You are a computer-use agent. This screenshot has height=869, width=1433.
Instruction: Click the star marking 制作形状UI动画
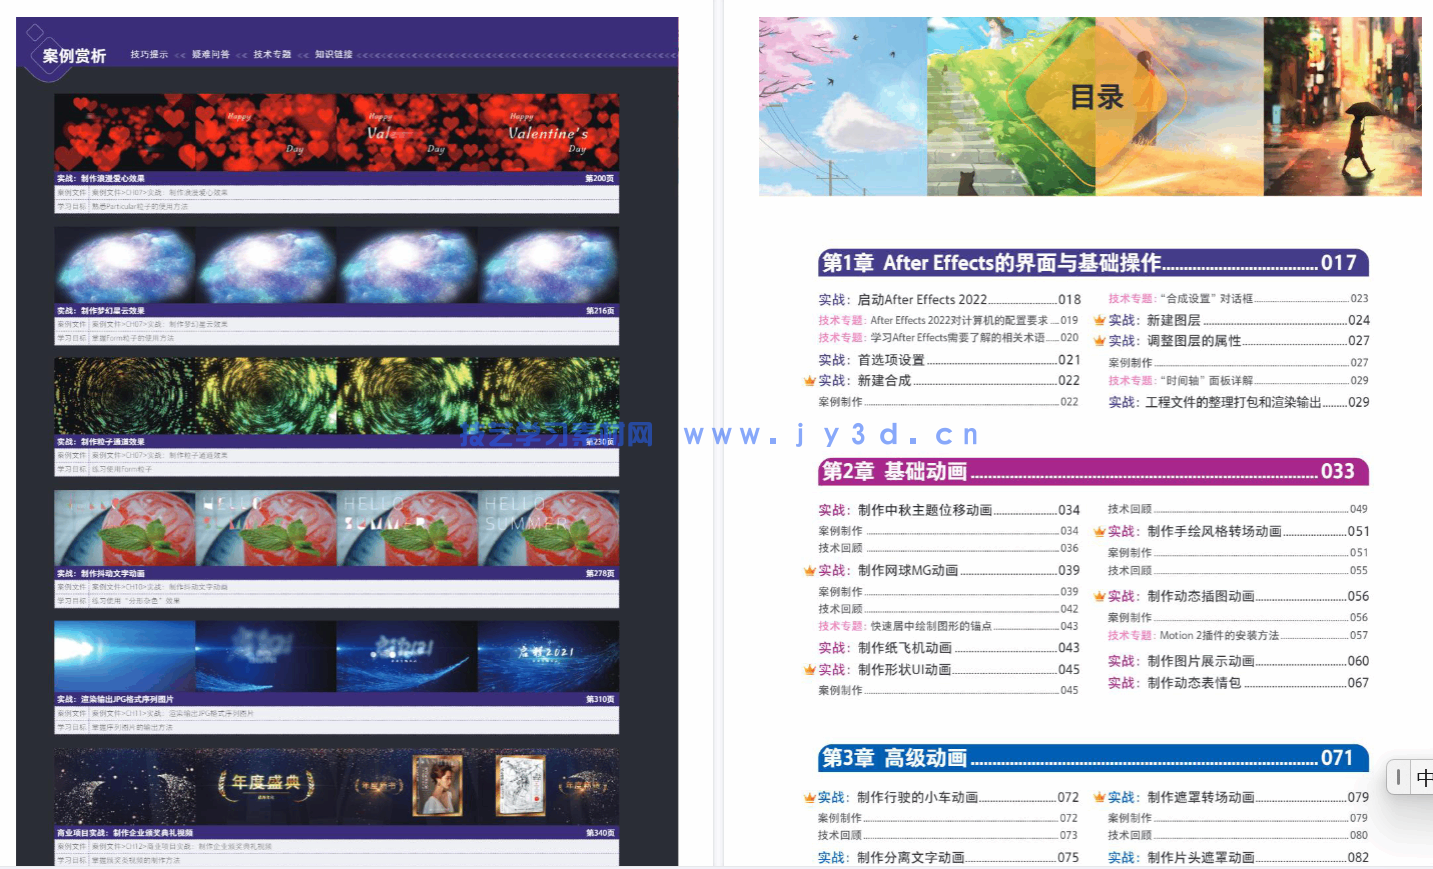(810, 670)
